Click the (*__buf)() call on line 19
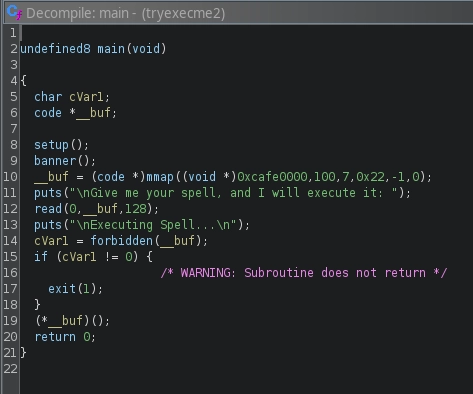Screen dimensions: 473x394 click(72, 321)
